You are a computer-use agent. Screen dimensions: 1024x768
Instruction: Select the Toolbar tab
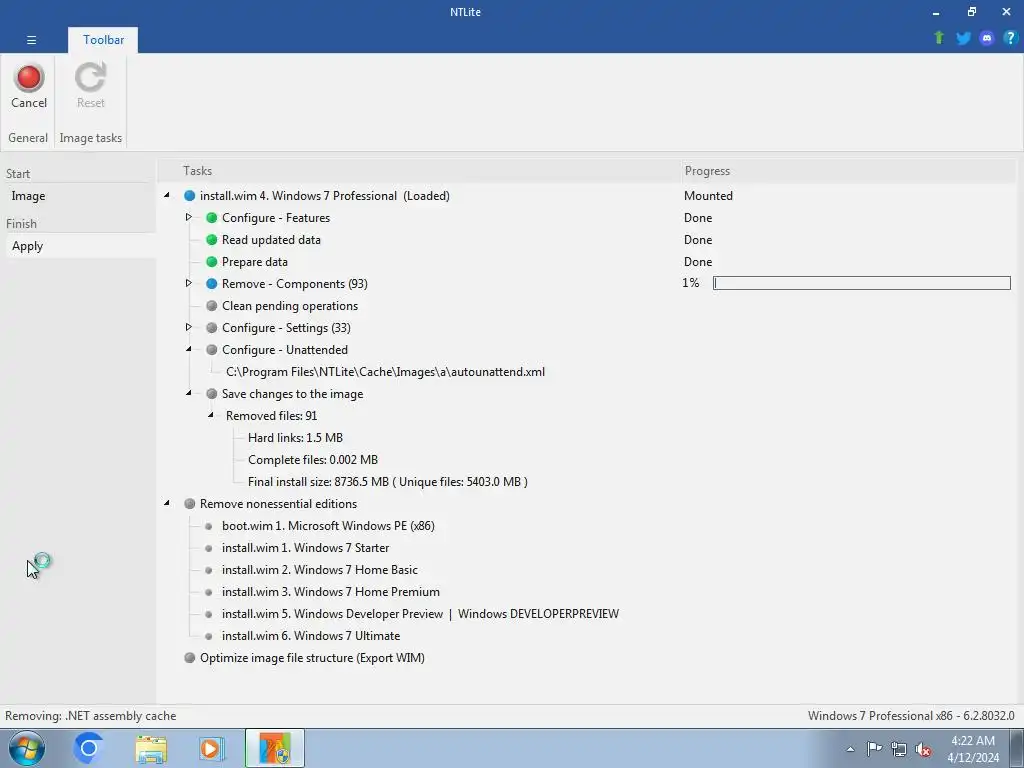pyautogui.click(x=103, y=40)
